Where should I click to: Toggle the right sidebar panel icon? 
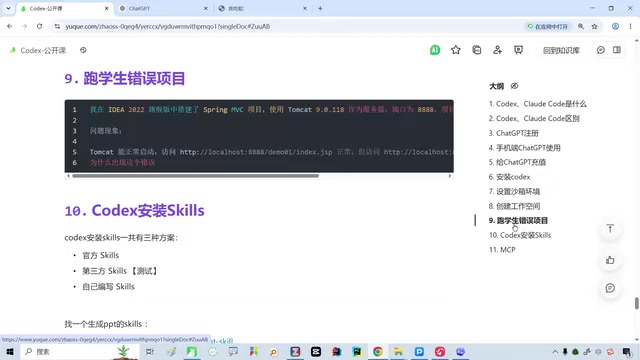[x=617, y=50]
